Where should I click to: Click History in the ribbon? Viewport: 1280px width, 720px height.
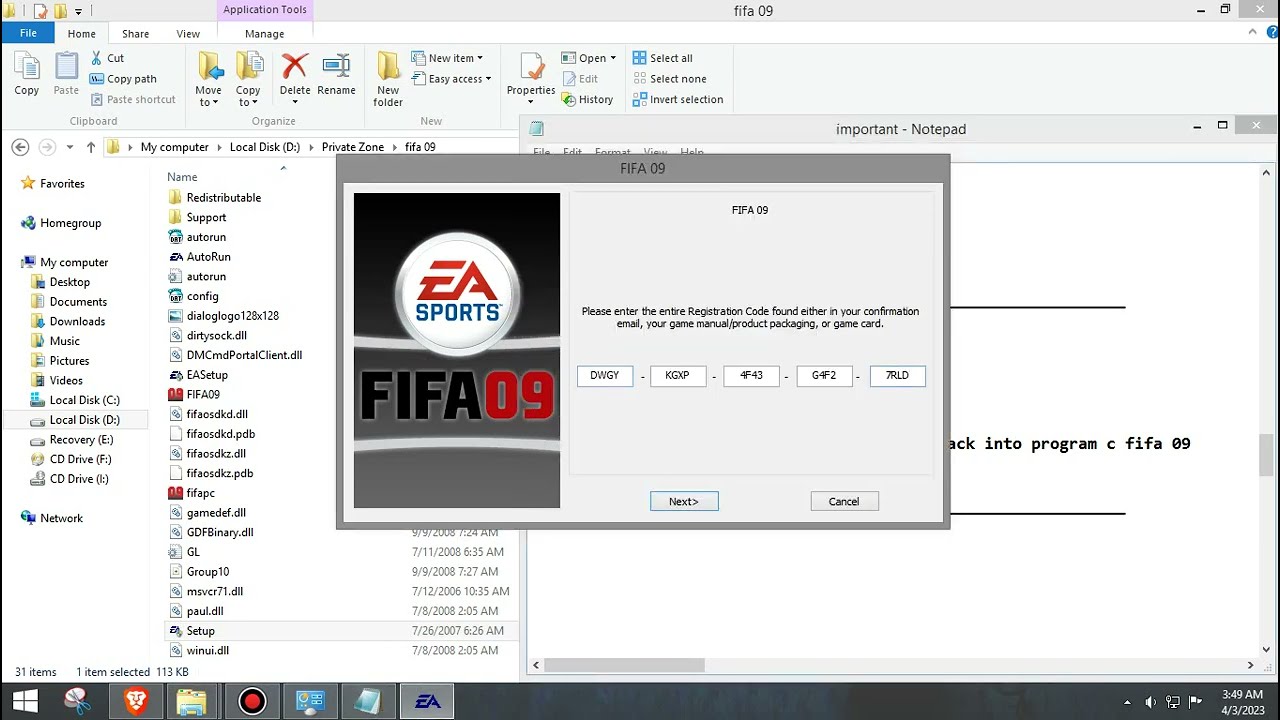pos(587,99)
